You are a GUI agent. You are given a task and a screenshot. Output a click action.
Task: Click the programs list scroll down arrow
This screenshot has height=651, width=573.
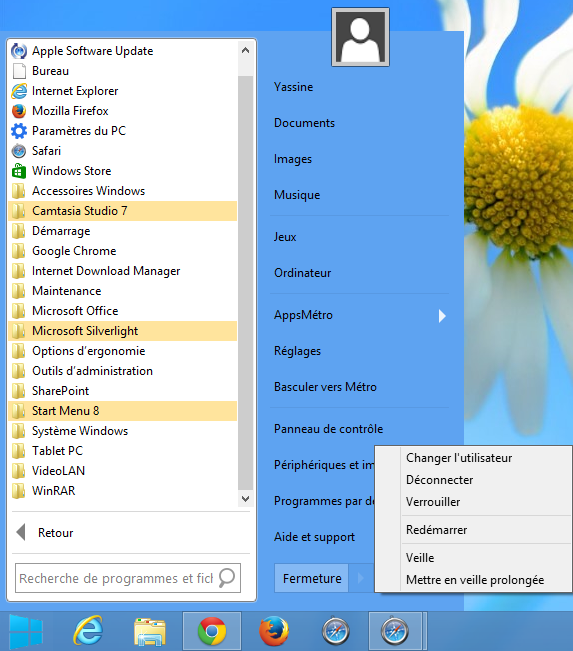coord(245,499)
